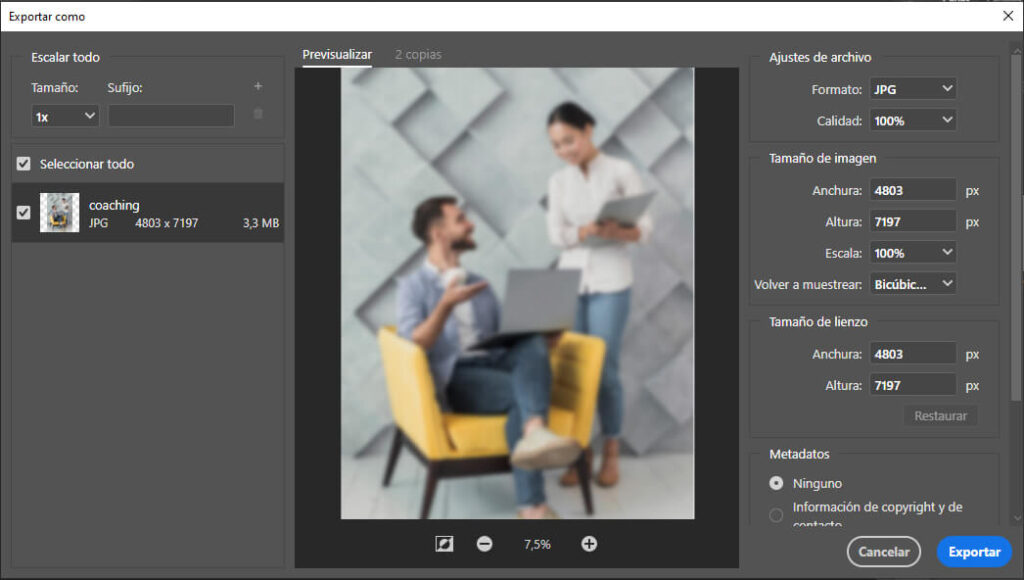Click the Cancelar button
The width and height of the screenshot is (1024, 580).
pos(884,551)
